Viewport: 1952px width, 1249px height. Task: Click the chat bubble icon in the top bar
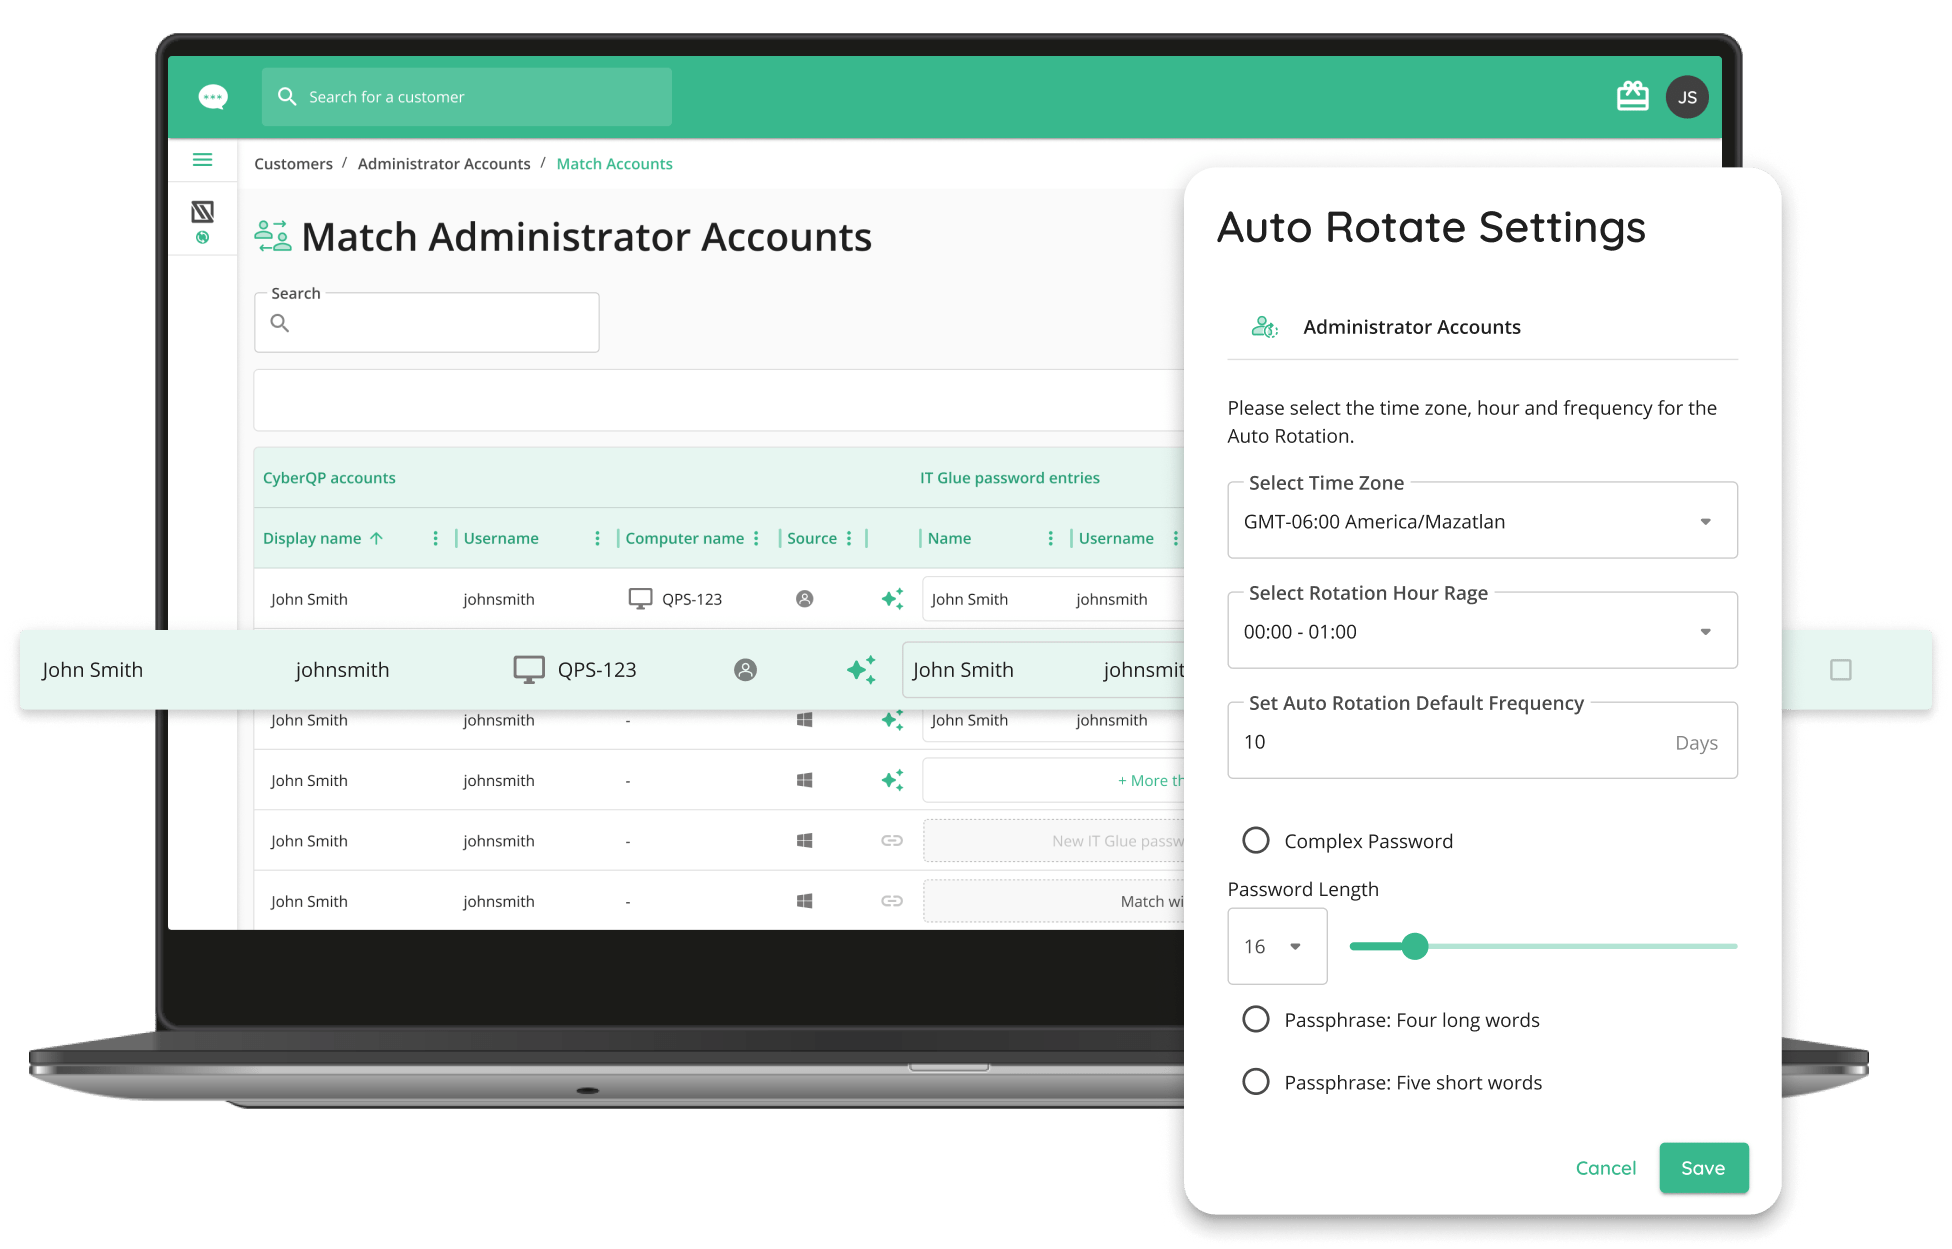[212, 96]
